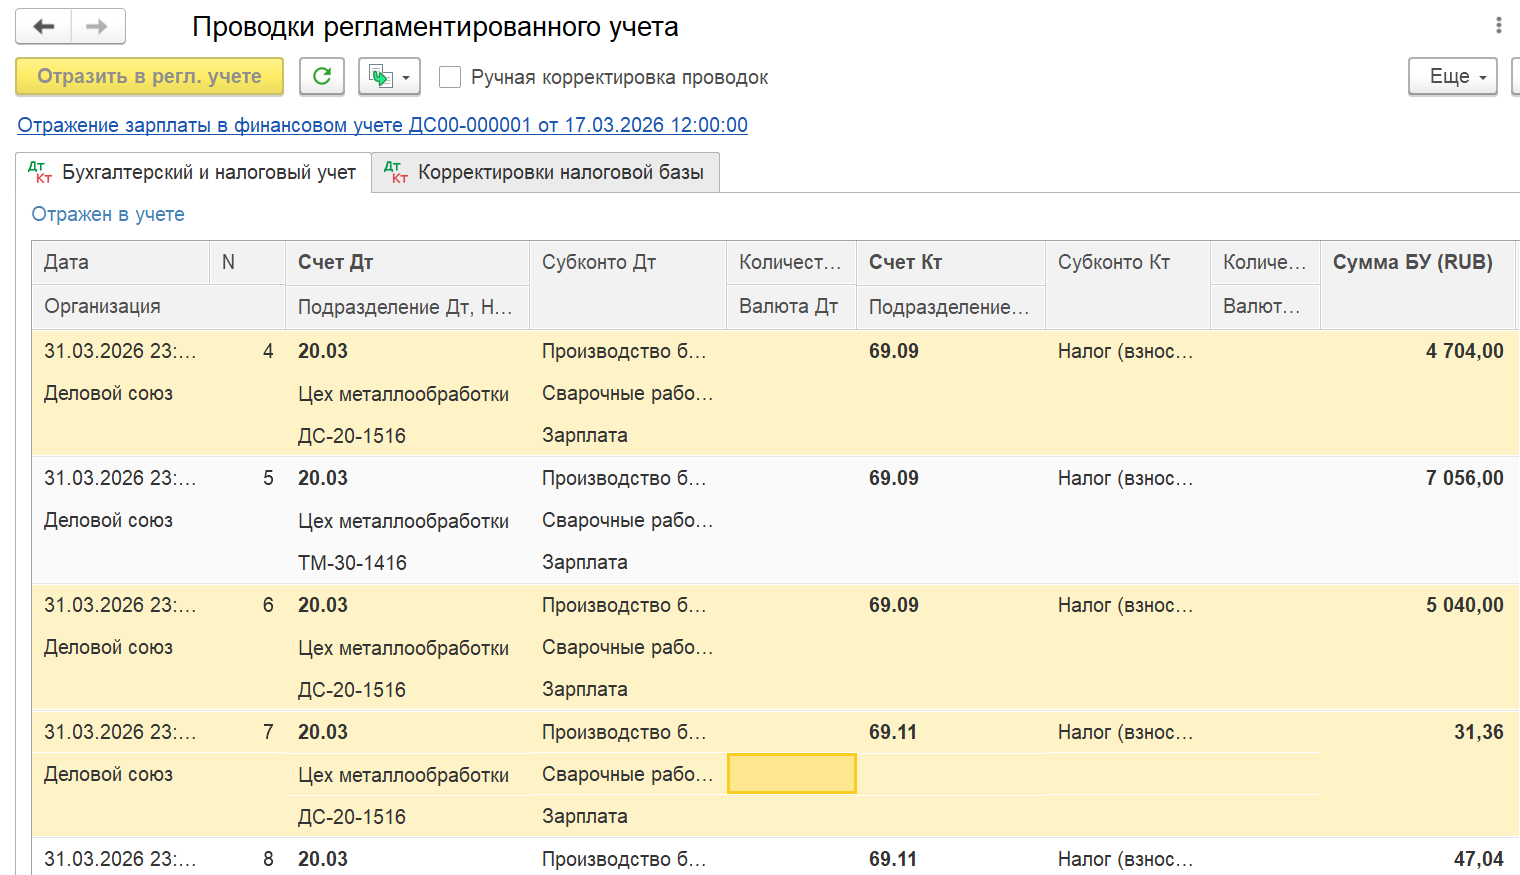Click the N column header
Image resolution: width=1520 pixels, height=875 pixels.
click(247, 262)
